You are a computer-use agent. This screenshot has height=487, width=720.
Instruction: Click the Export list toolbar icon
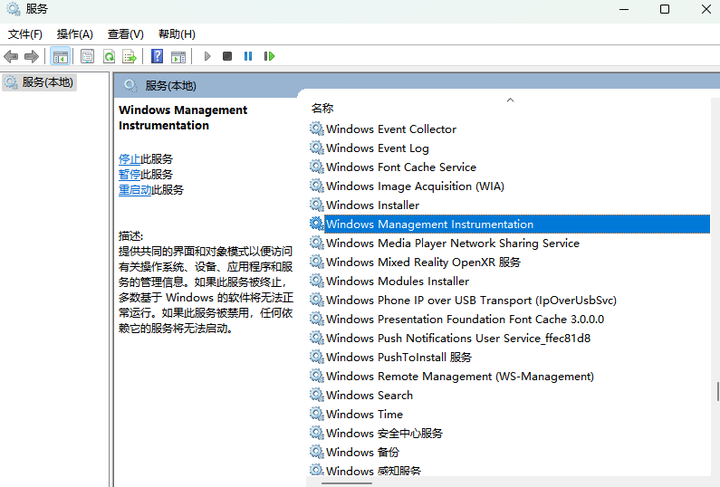tap(129, 56)
